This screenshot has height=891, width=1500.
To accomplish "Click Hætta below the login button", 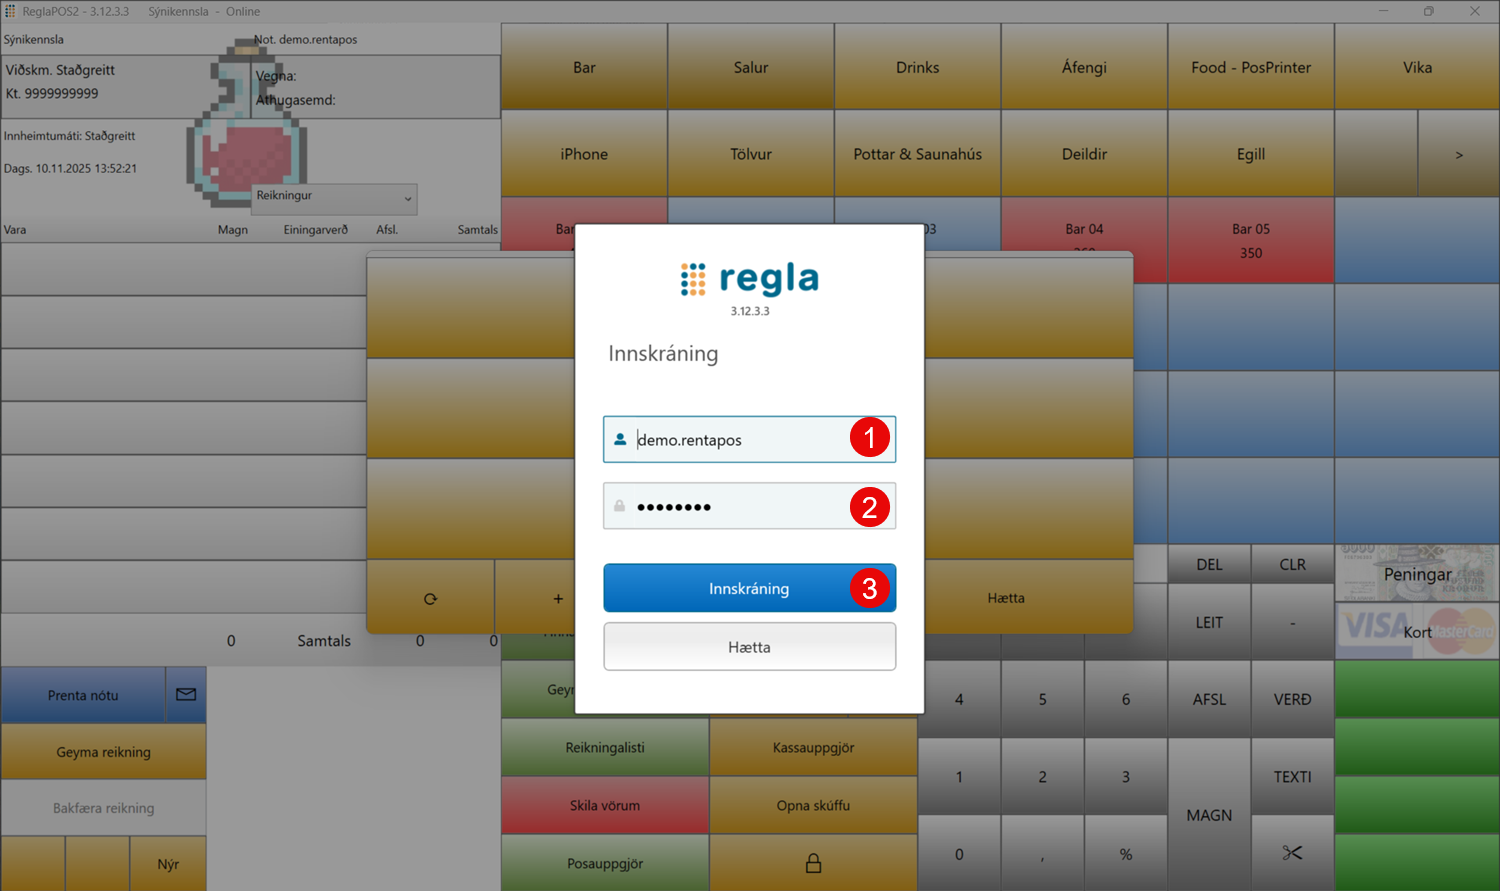I will (x=749, y=647).
